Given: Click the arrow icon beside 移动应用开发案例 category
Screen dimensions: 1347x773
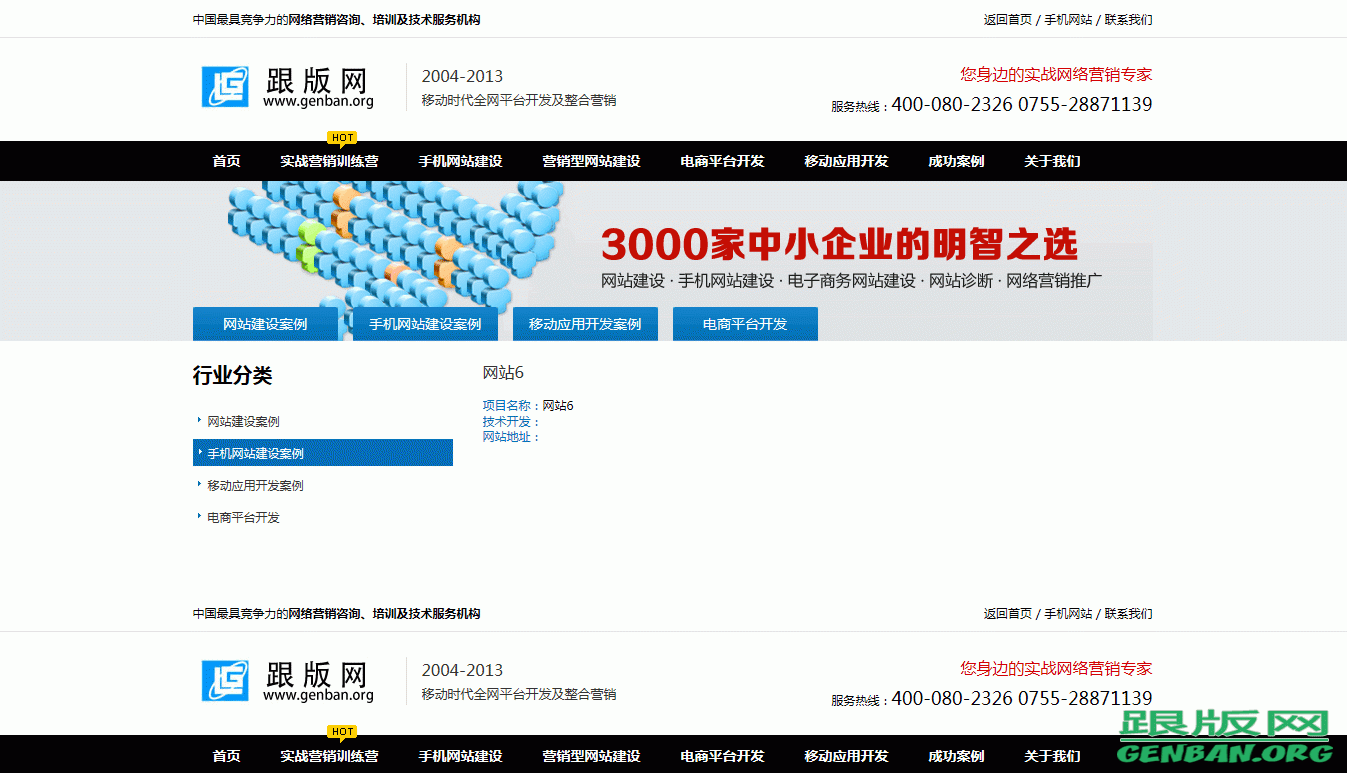Looking at the screenshot, I should point(198,485).
